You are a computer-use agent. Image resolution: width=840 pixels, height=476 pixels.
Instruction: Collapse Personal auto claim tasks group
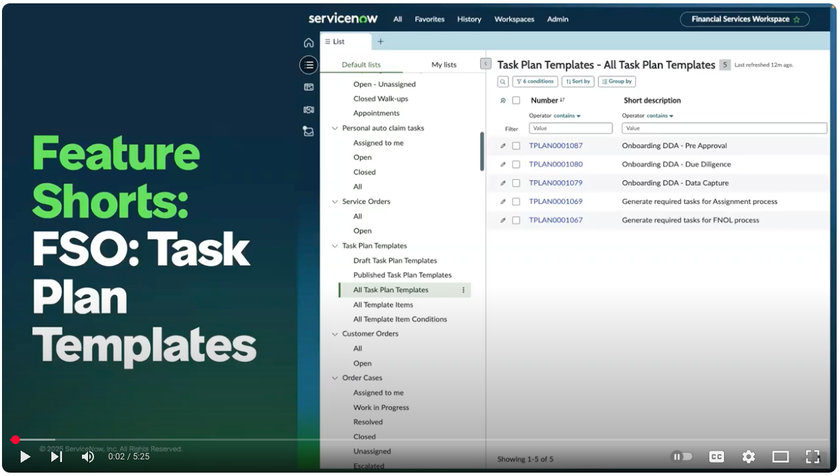(x=335, y=128)
